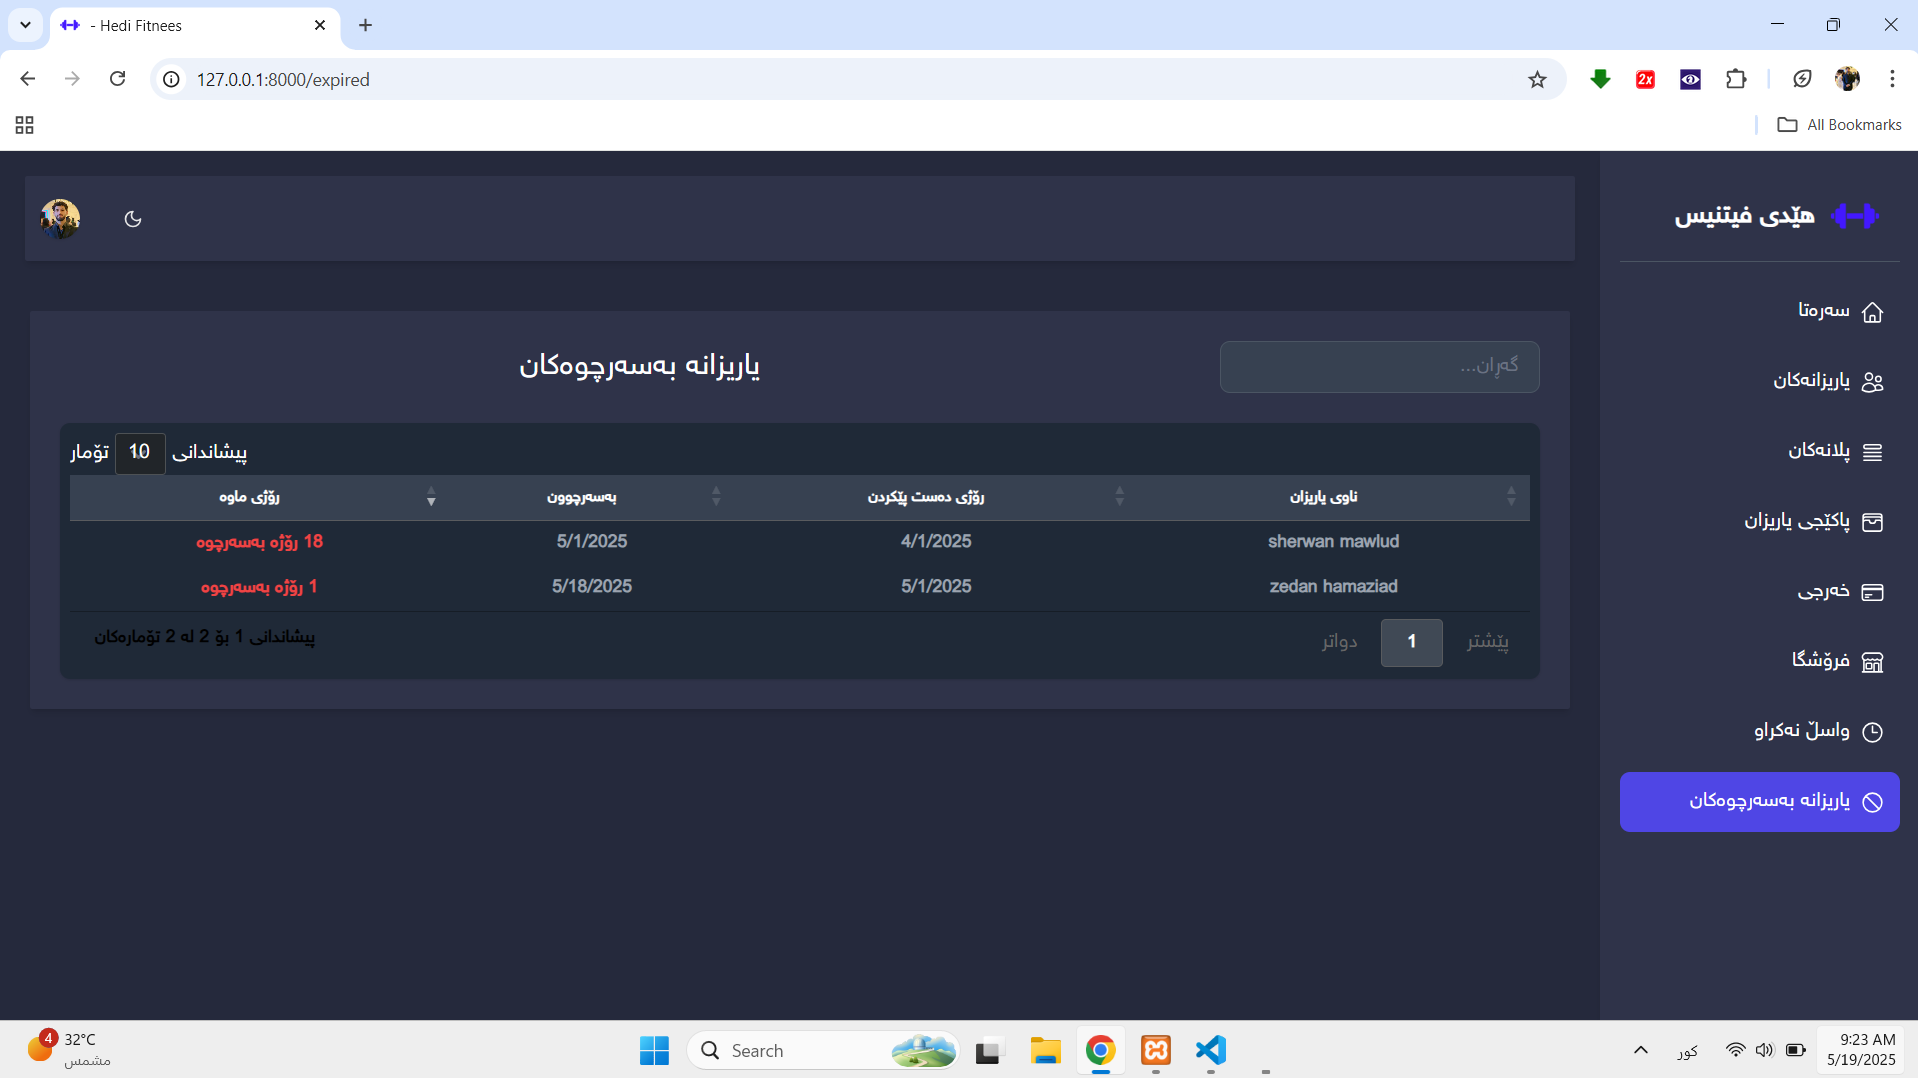Click the user profile avatar

tap(60, 218)
